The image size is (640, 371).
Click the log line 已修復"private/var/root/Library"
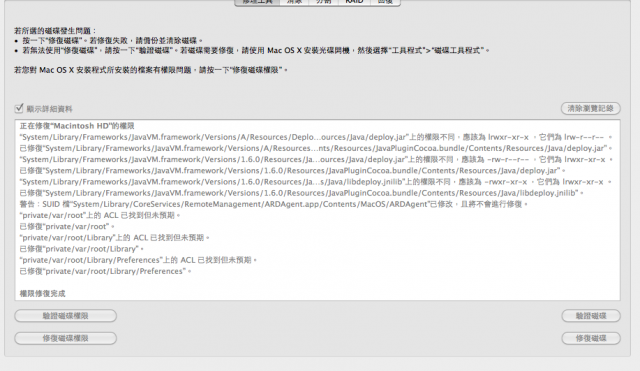click(x=82, y=249)
